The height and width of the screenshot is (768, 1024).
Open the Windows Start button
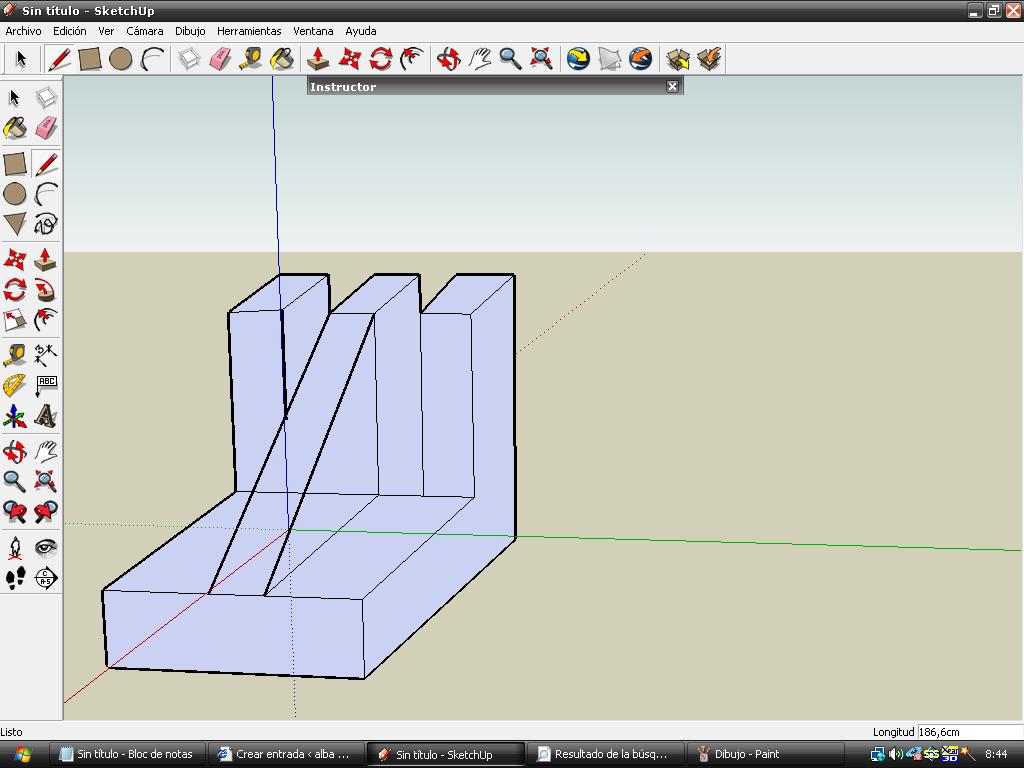tap(22, 754)
